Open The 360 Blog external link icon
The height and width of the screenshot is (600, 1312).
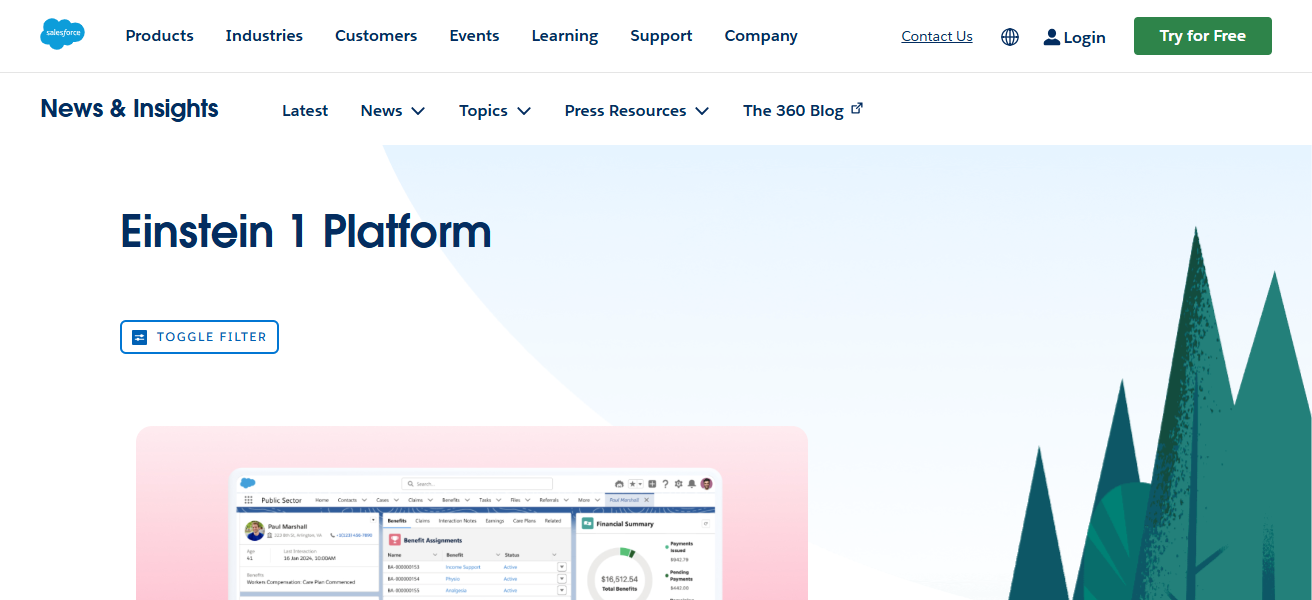(857, 107)
